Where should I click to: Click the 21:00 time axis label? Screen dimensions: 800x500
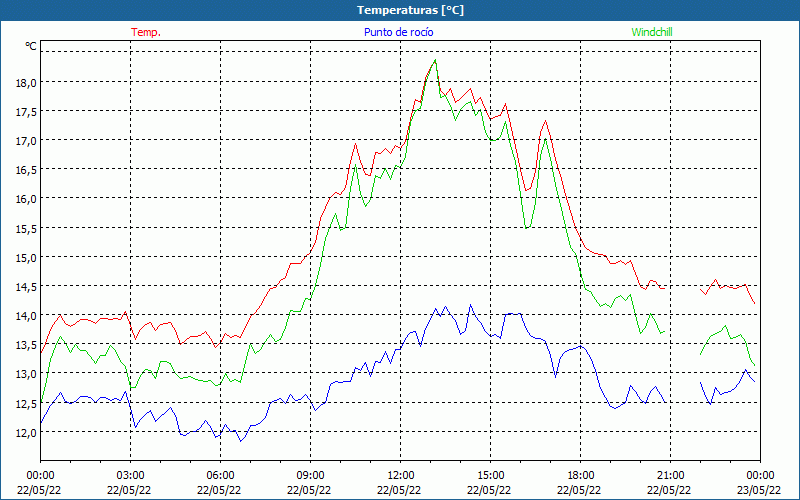pos(670,475)
